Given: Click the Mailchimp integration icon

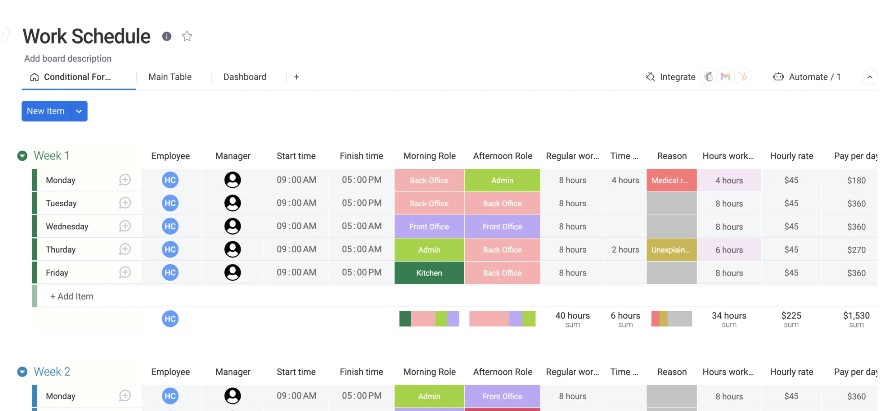Looking at the screenshot, I should coord(709,77).
